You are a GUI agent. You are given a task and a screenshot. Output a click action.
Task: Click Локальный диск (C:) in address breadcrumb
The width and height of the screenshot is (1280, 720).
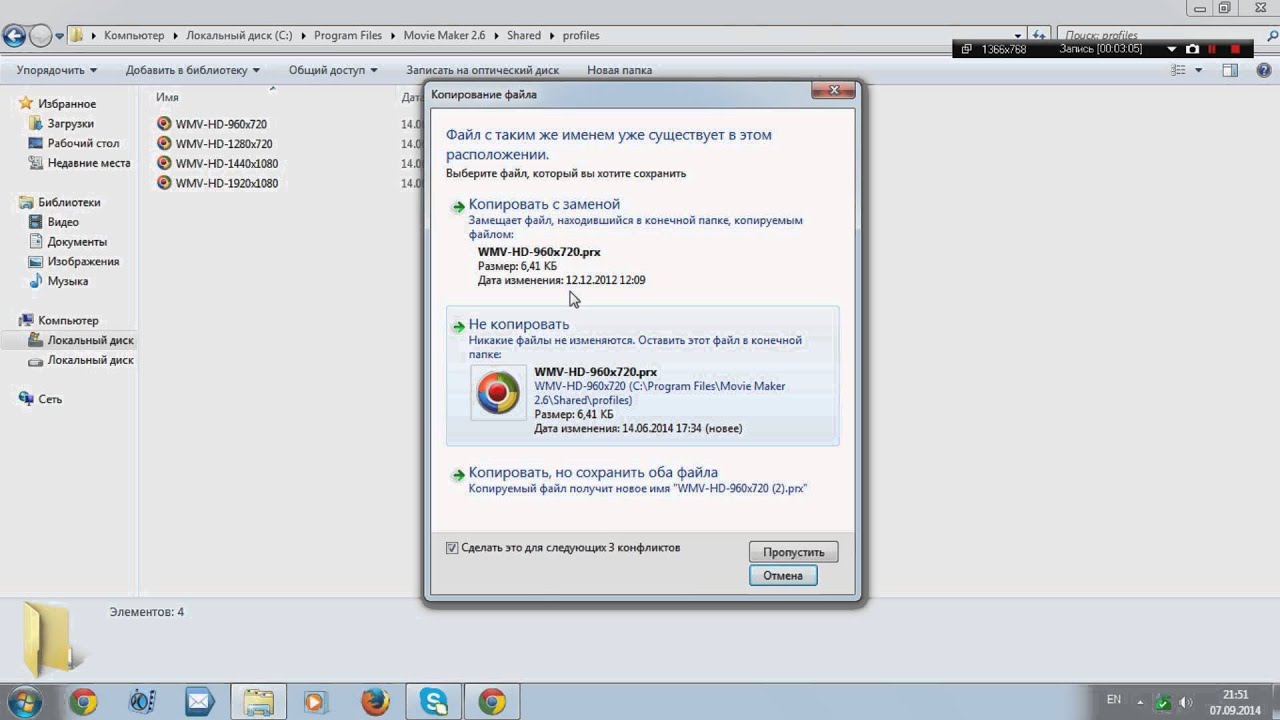239,36
